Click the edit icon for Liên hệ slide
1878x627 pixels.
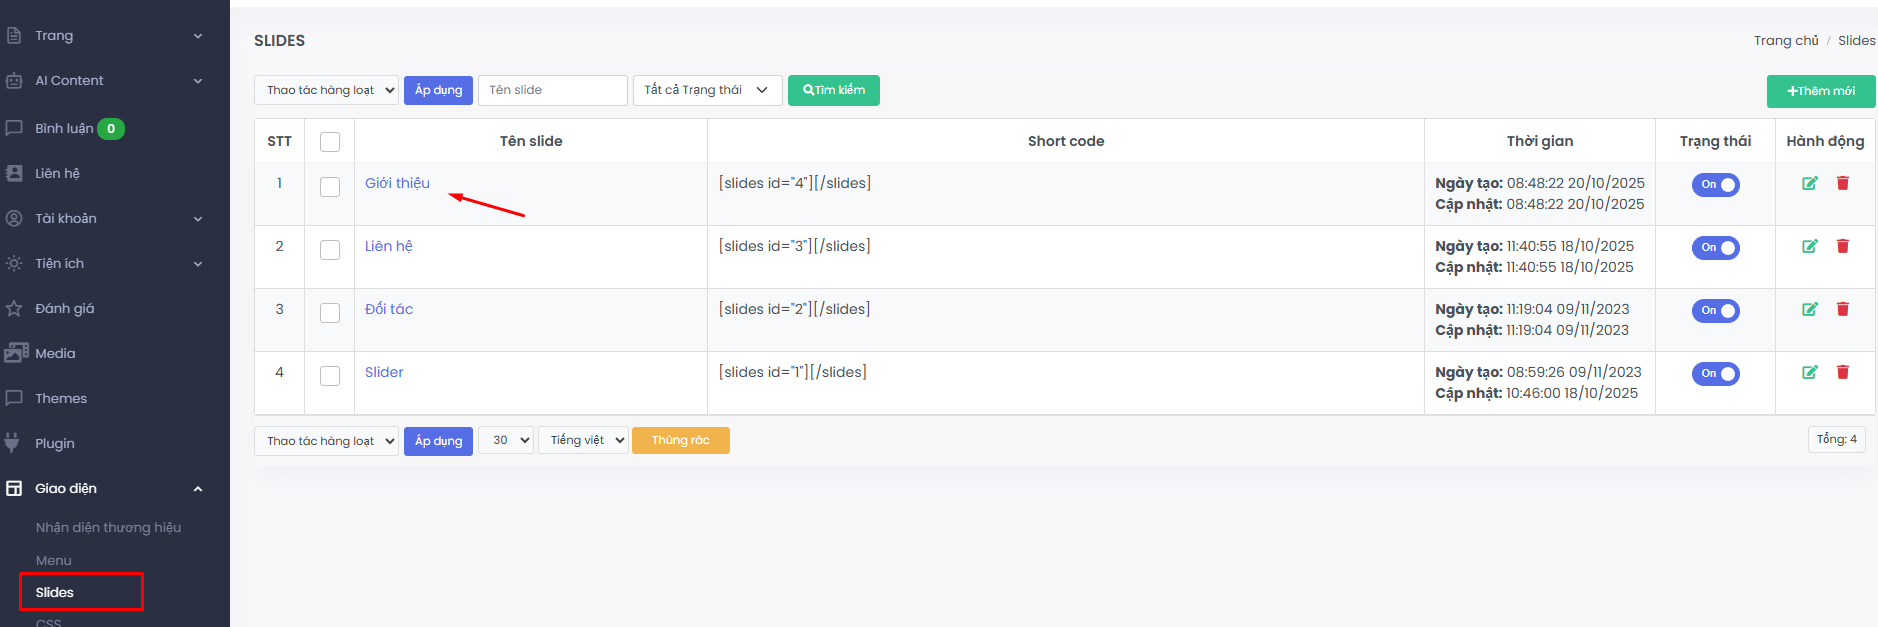click(1809, 246)
